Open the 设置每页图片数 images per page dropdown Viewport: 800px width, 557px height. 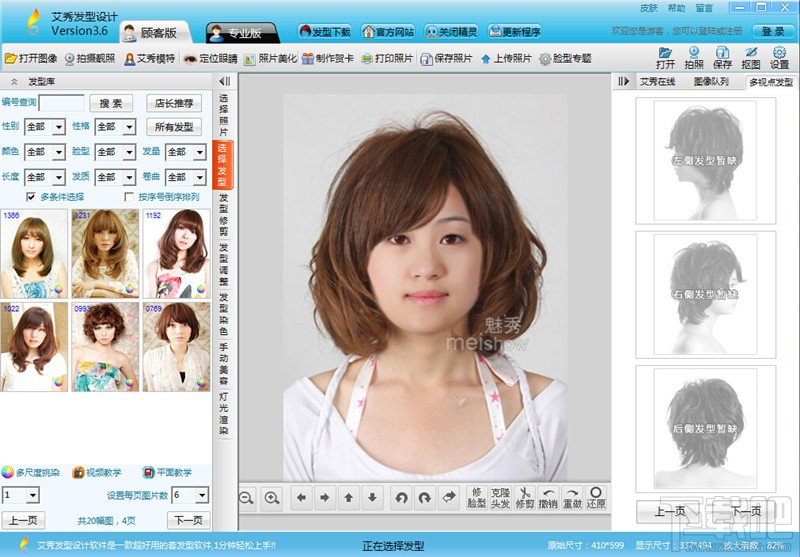click(x=190, y=495)
